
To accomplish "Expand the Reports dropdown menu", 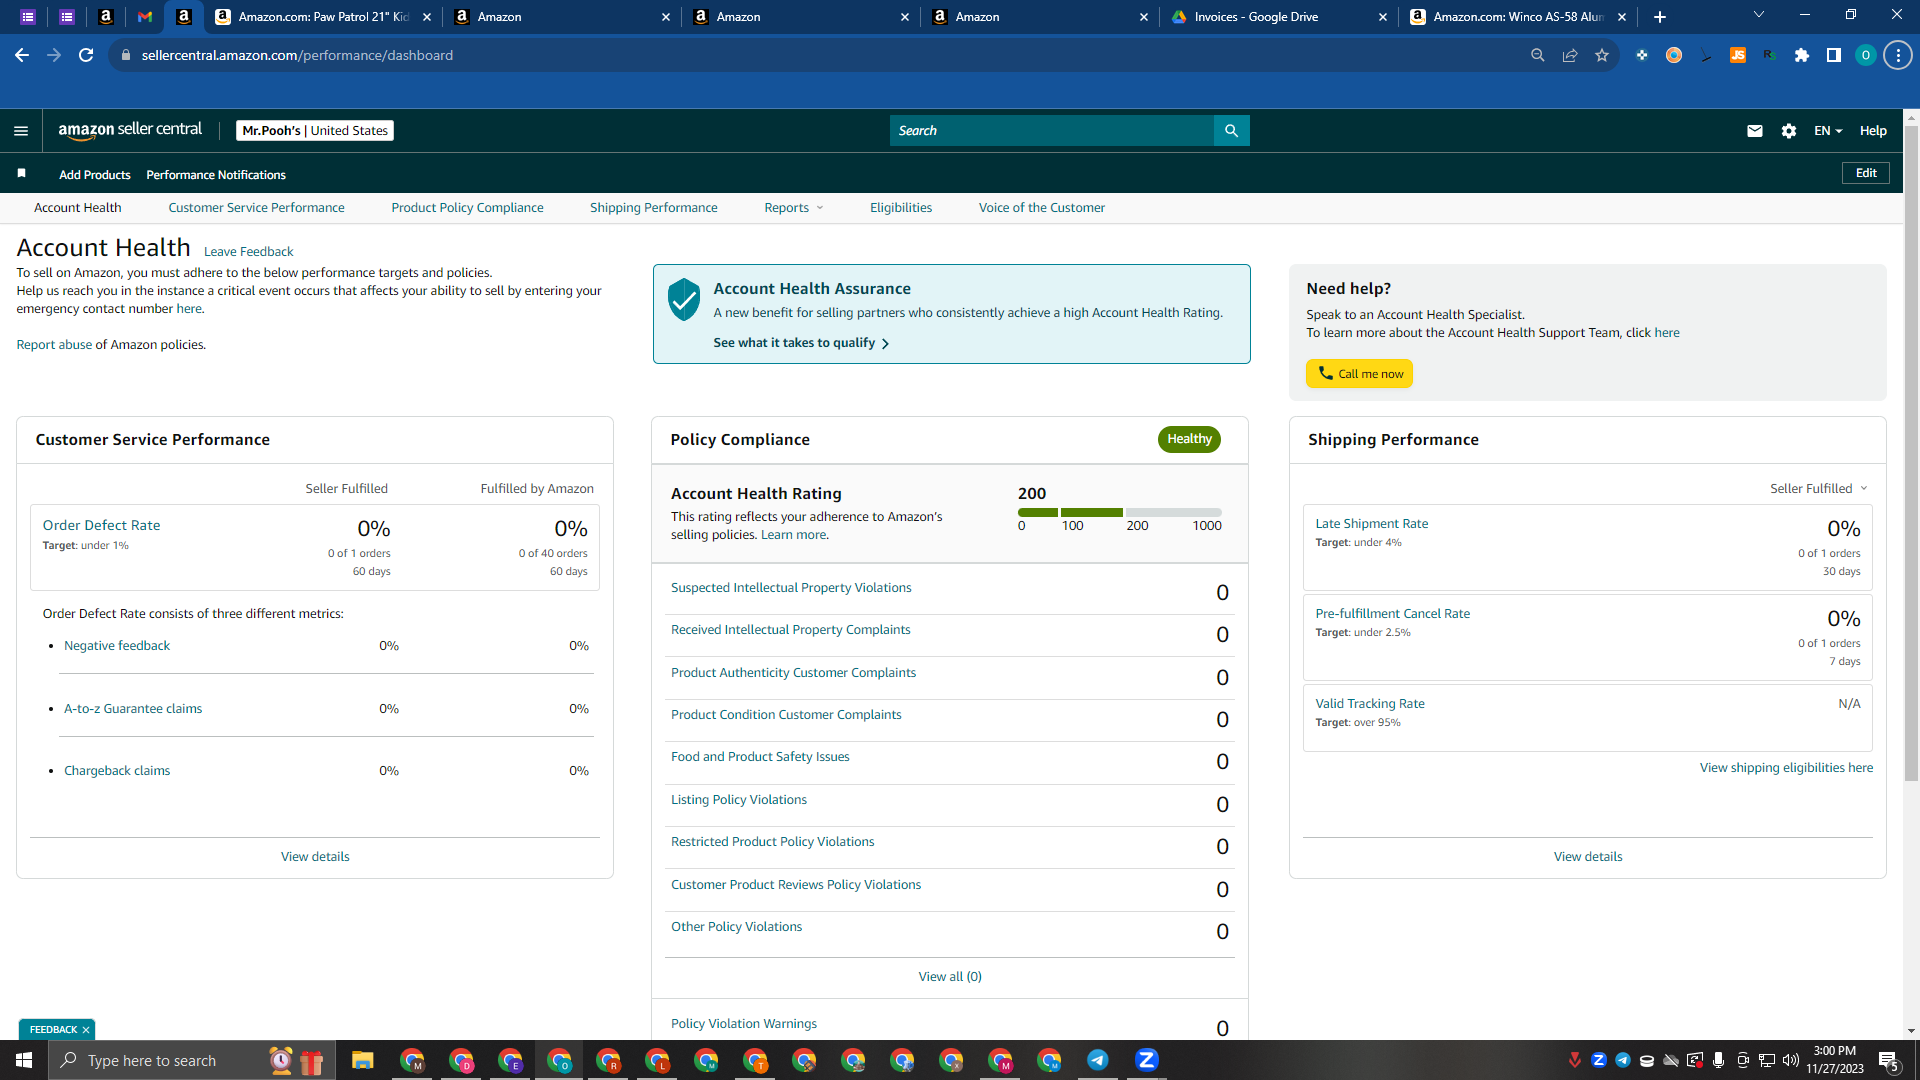I will (x=794, y=208).
